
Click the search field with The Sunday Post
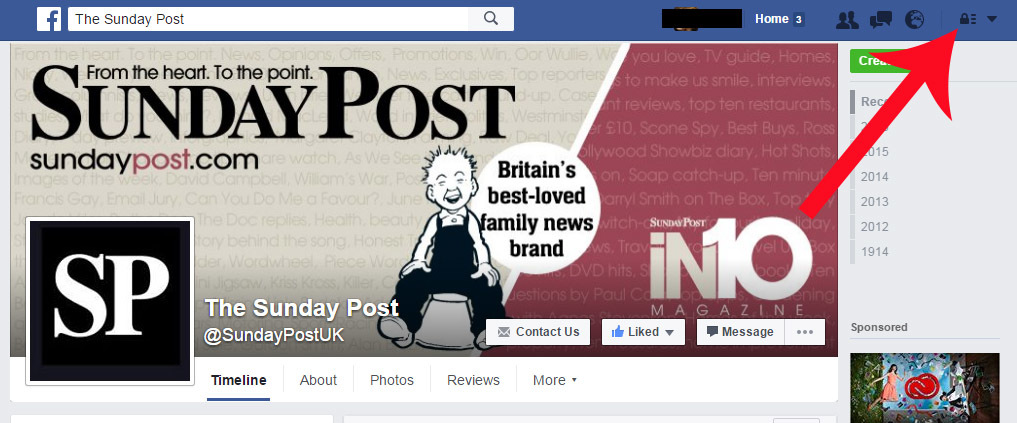tap(269, 19)
